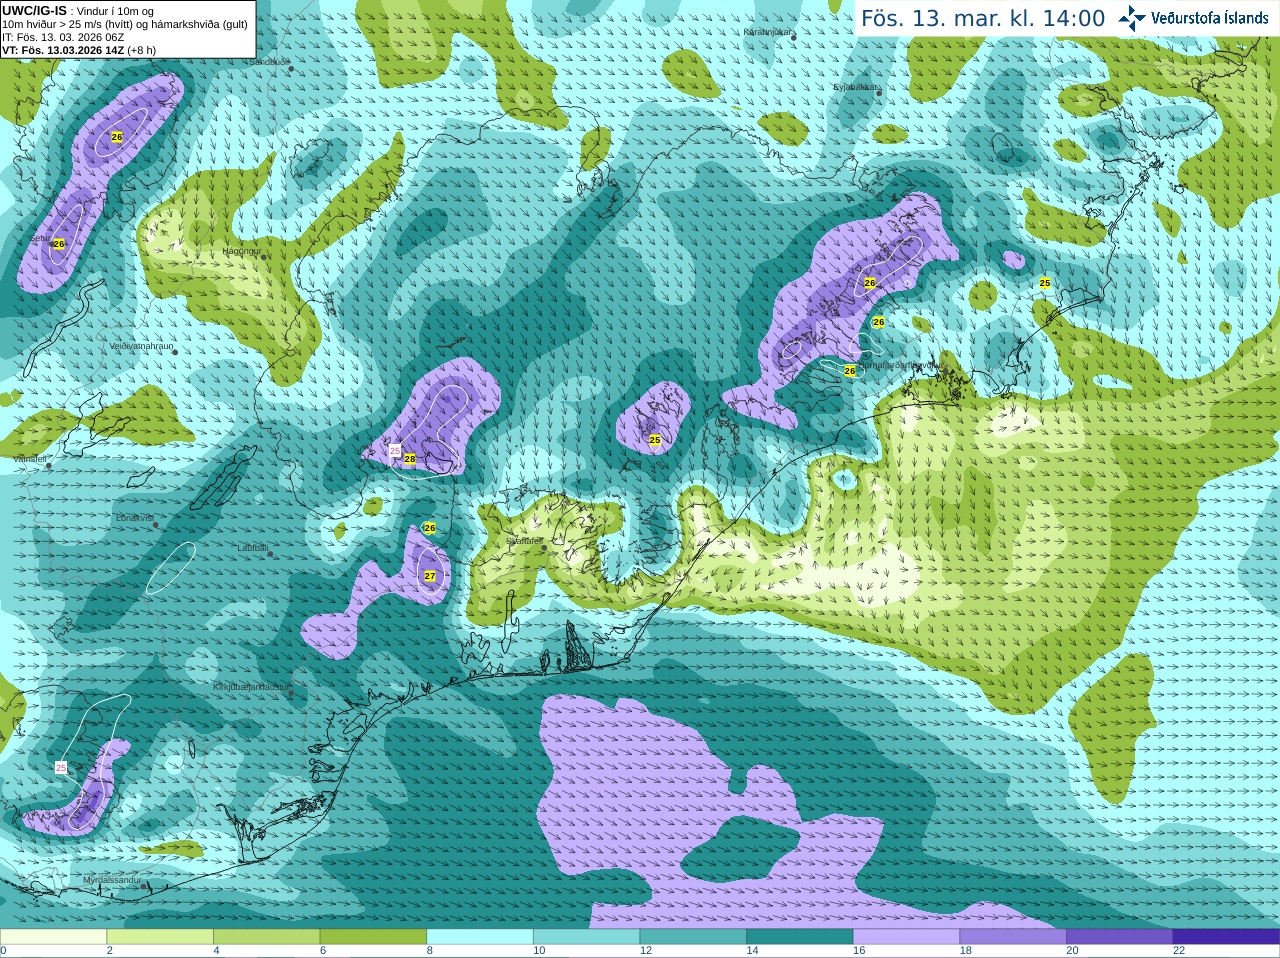Select the Kirkjubæjarklaustur station label
The image size is (1280, 958).
tap(251, 688)
